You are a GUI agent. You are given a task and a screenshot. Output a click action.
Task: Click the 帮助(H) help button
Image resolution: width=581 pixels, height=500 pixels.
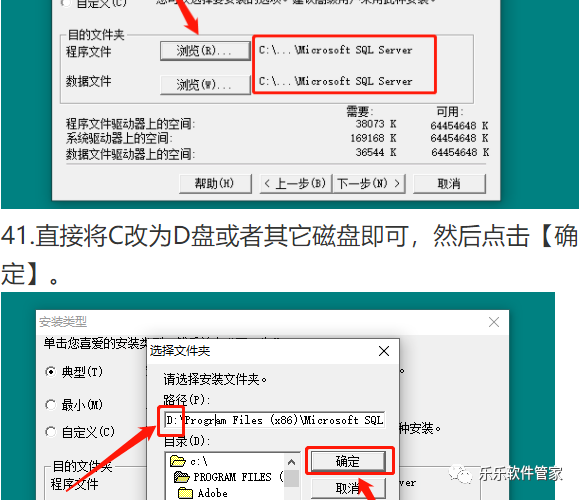pos(215,183)
